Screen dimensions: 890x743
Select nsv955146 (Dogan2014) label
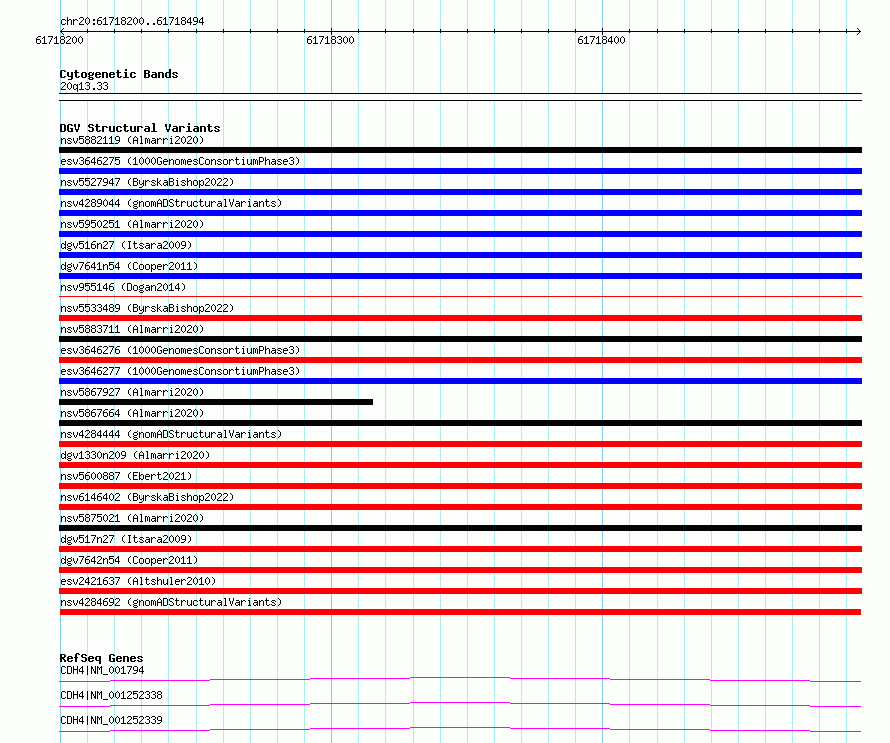click(123, 287)
